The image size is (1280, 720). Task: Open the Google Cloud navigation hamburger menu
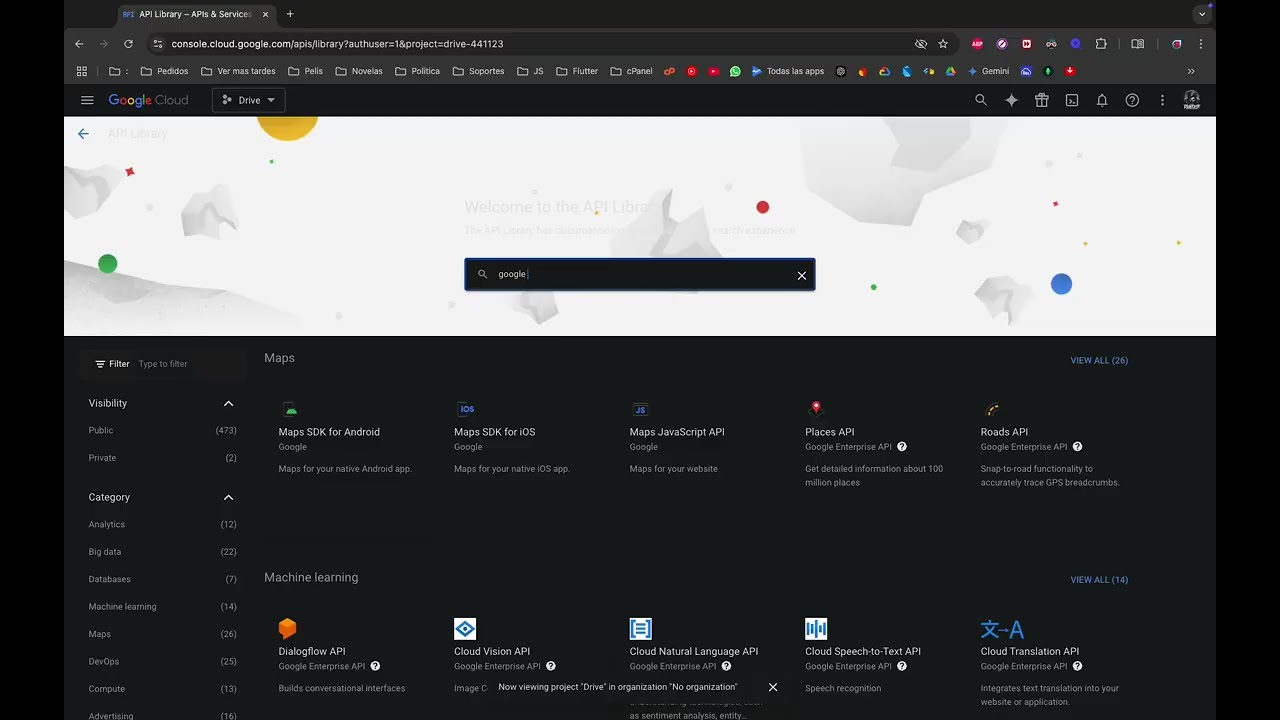pos(87,100)
